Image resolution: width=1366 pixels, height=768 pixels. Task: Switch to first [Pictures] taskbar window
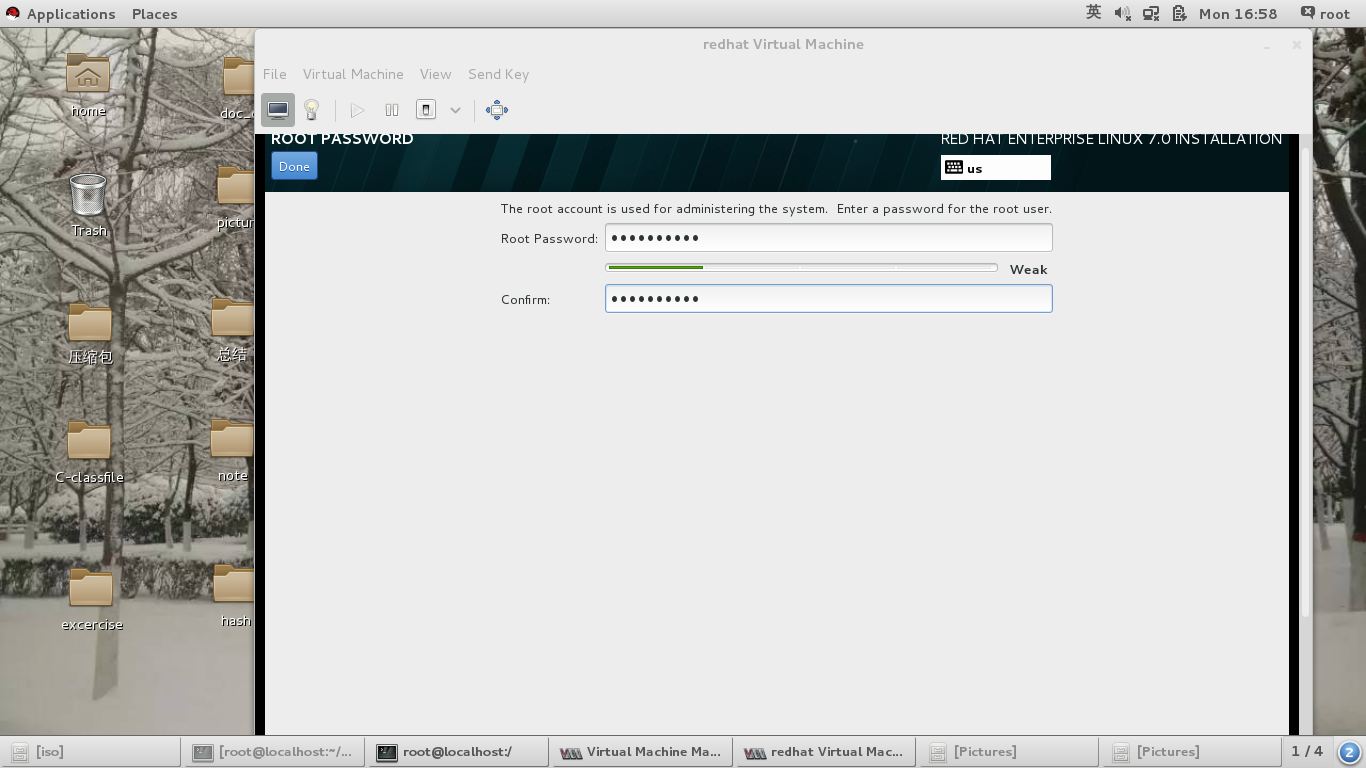click(x=1009, y=752)
